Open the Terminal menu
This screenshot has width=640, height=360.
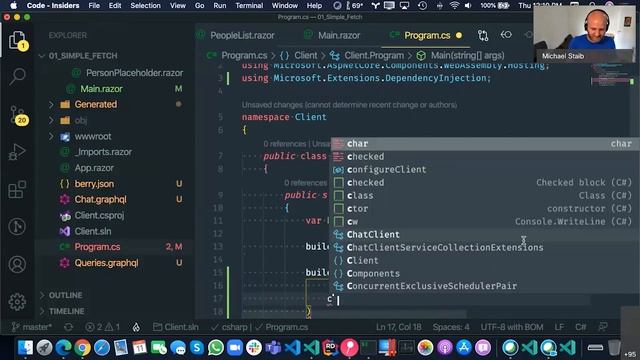coord(249,6)
